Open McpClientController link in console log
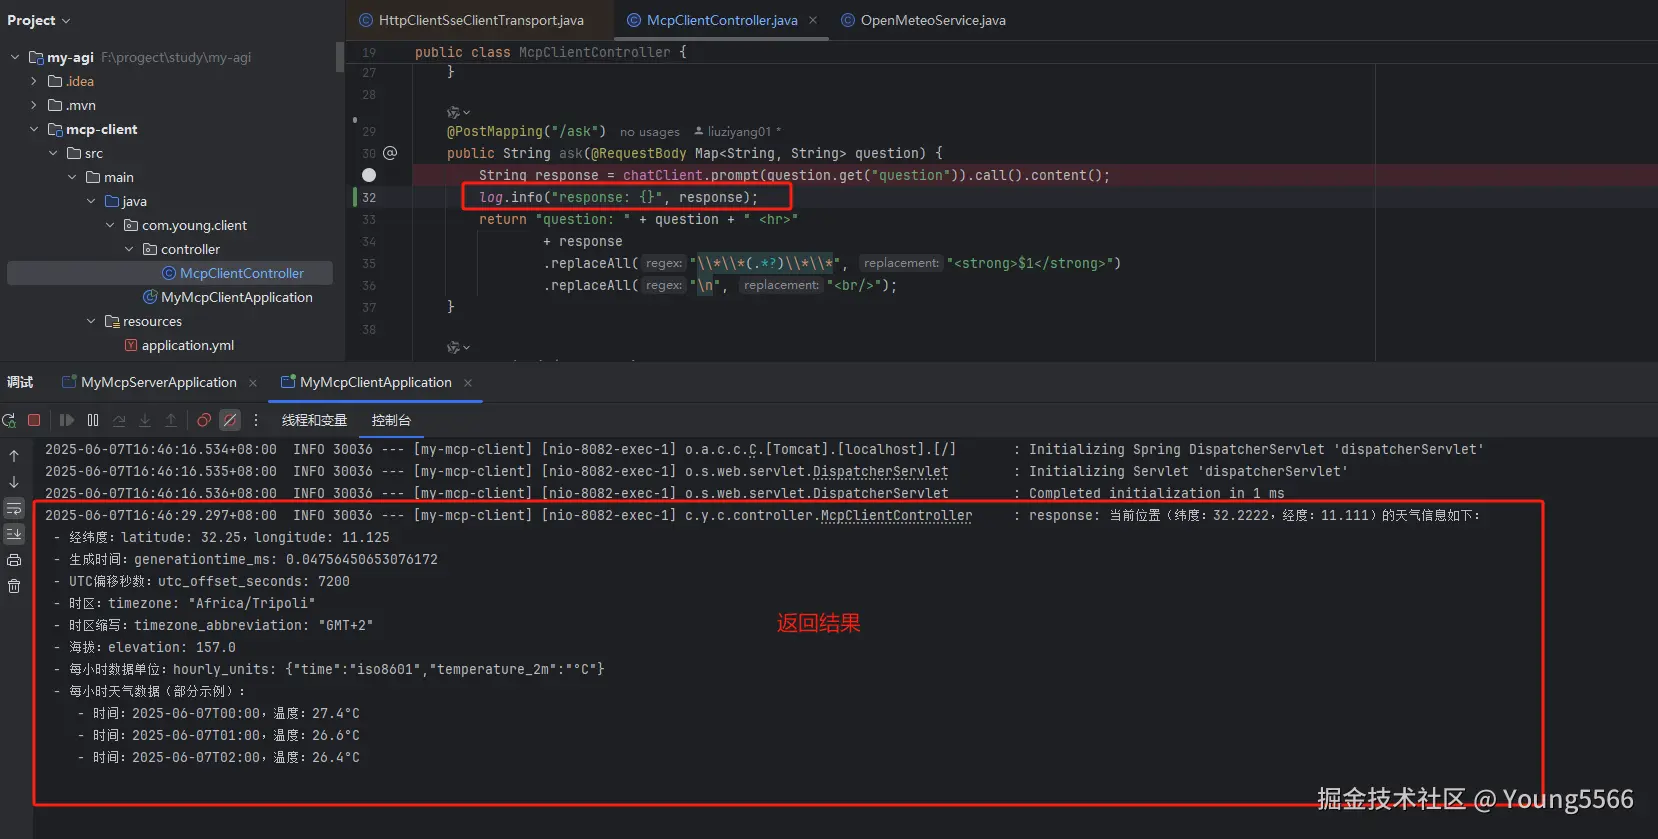The width and height of the screenshot is (1658, 839). tap(896, 516)
